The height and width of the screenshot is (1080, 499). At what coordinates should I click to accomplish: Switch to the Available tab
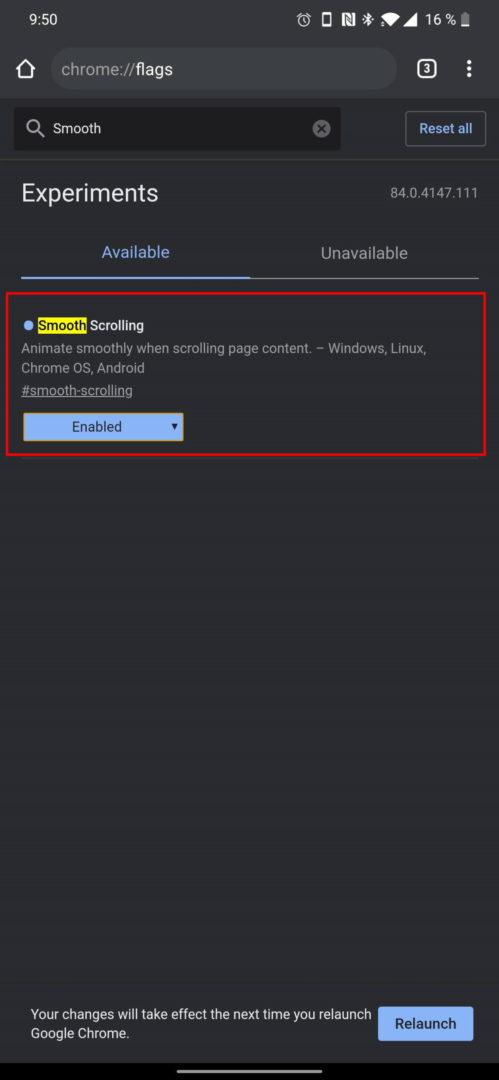pos(136,253)
